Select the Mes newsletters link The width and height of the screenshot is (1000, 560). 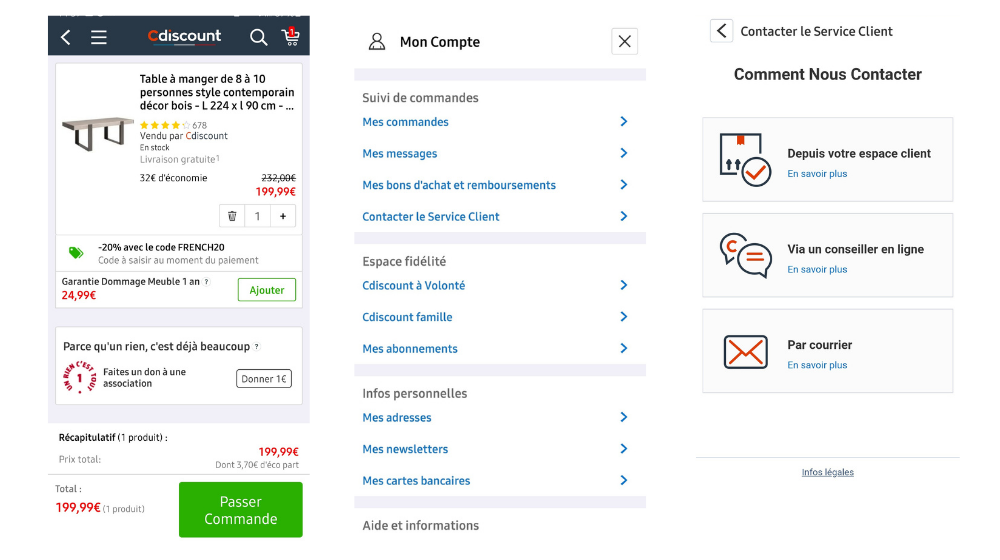click(405, 449)
